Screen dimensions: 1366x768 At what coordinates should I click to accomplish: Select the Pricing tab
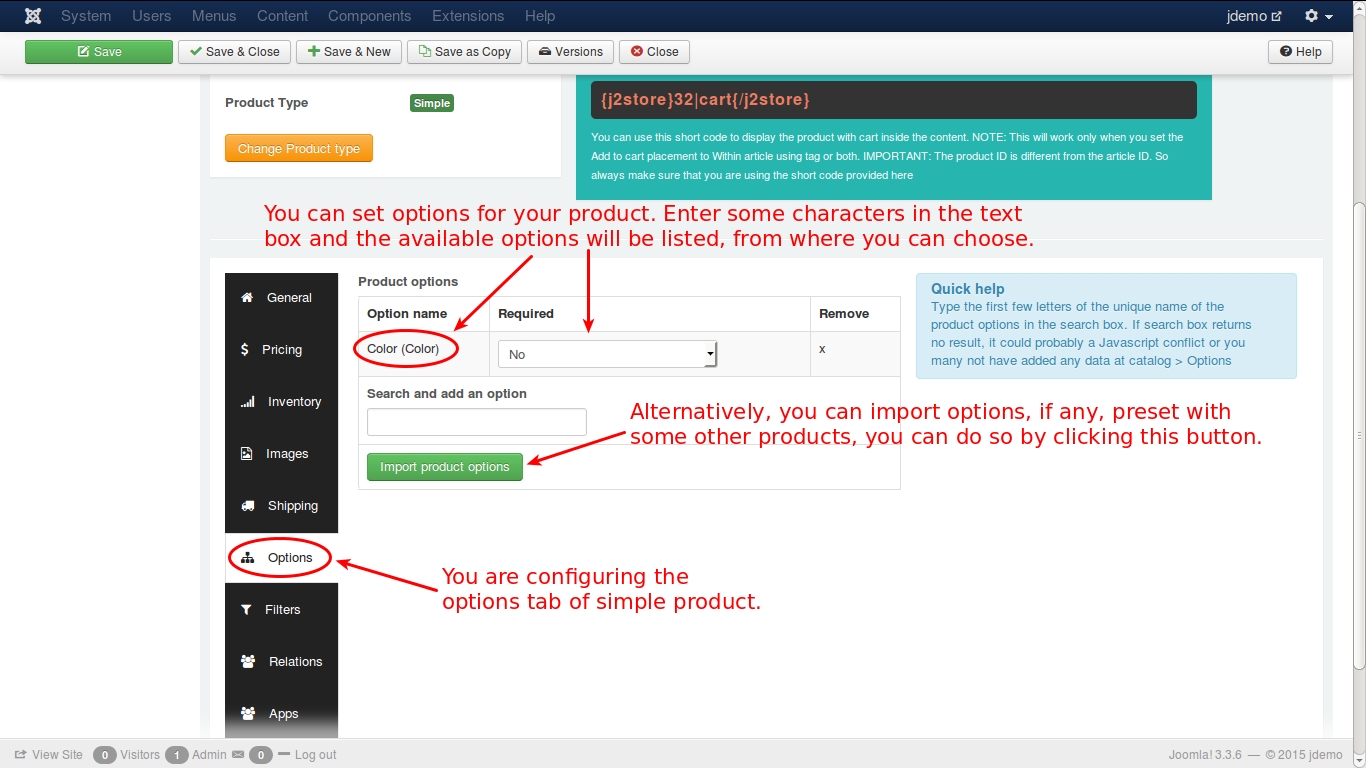(x=281, y=350)
